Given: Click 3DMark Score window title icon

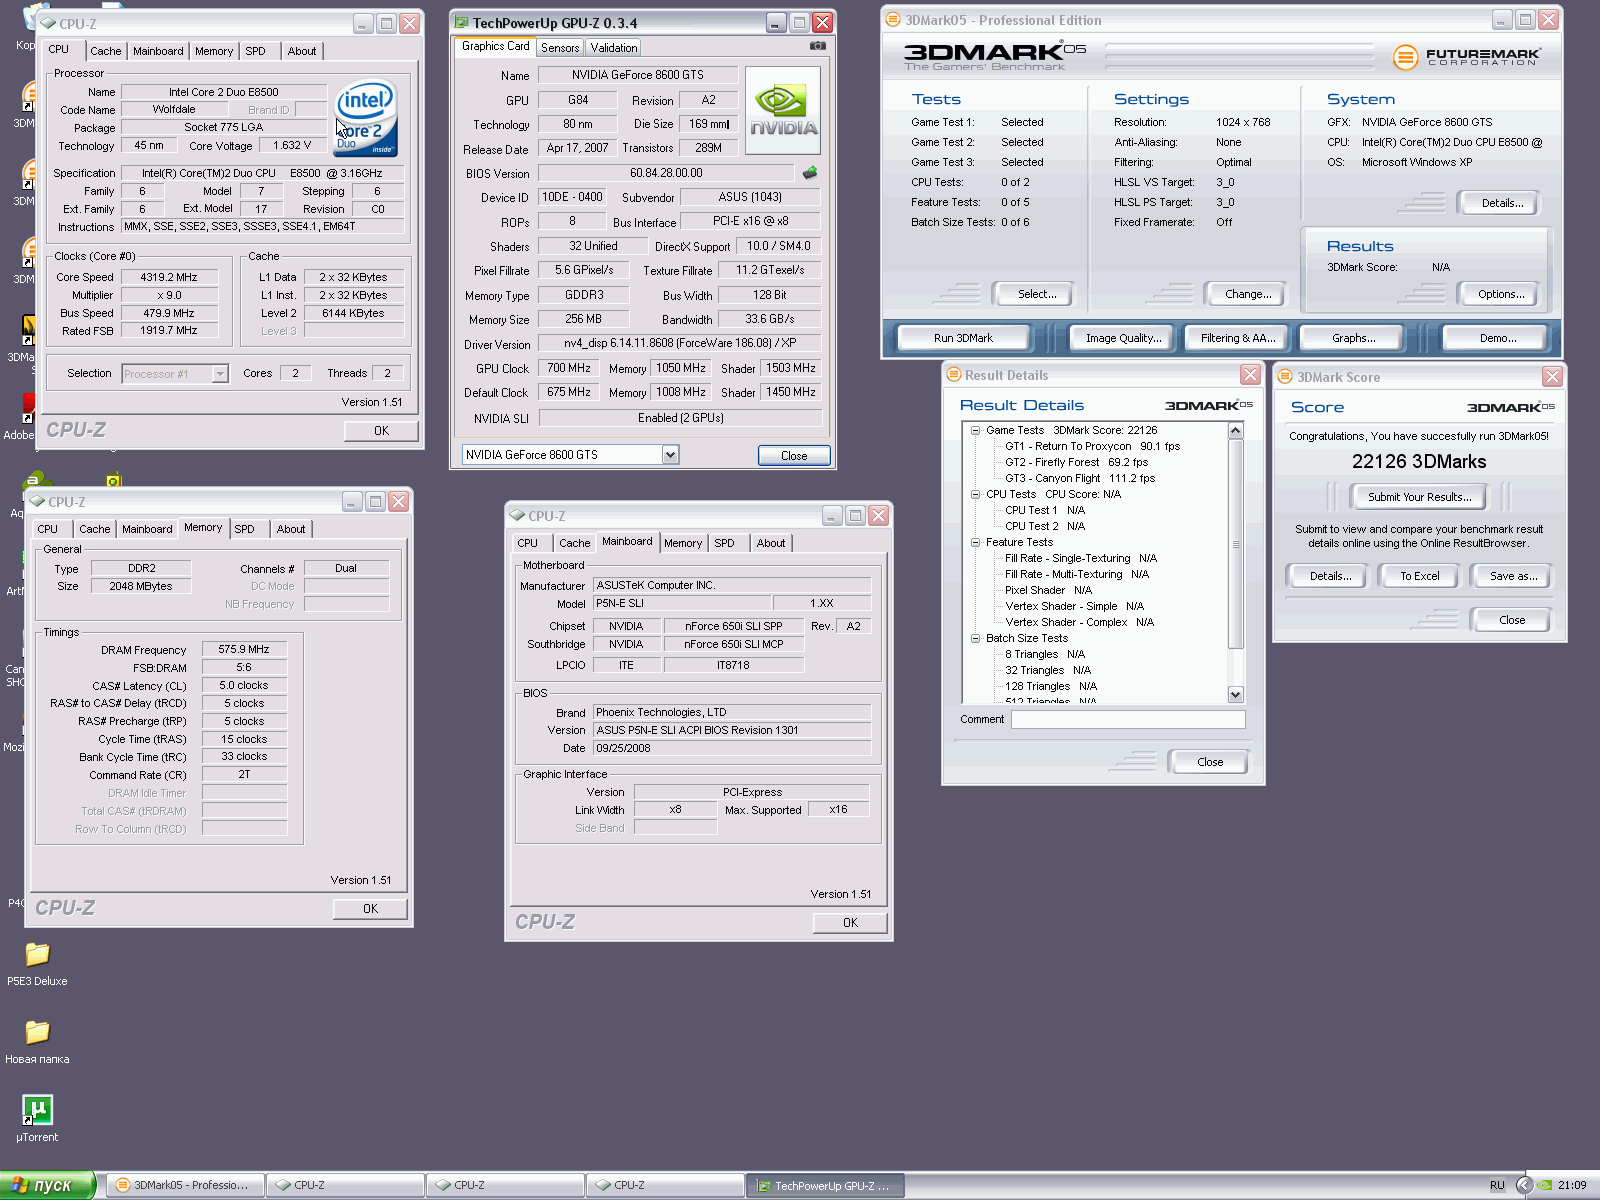Looking at the screenshot, I should tap(1285, 377).
